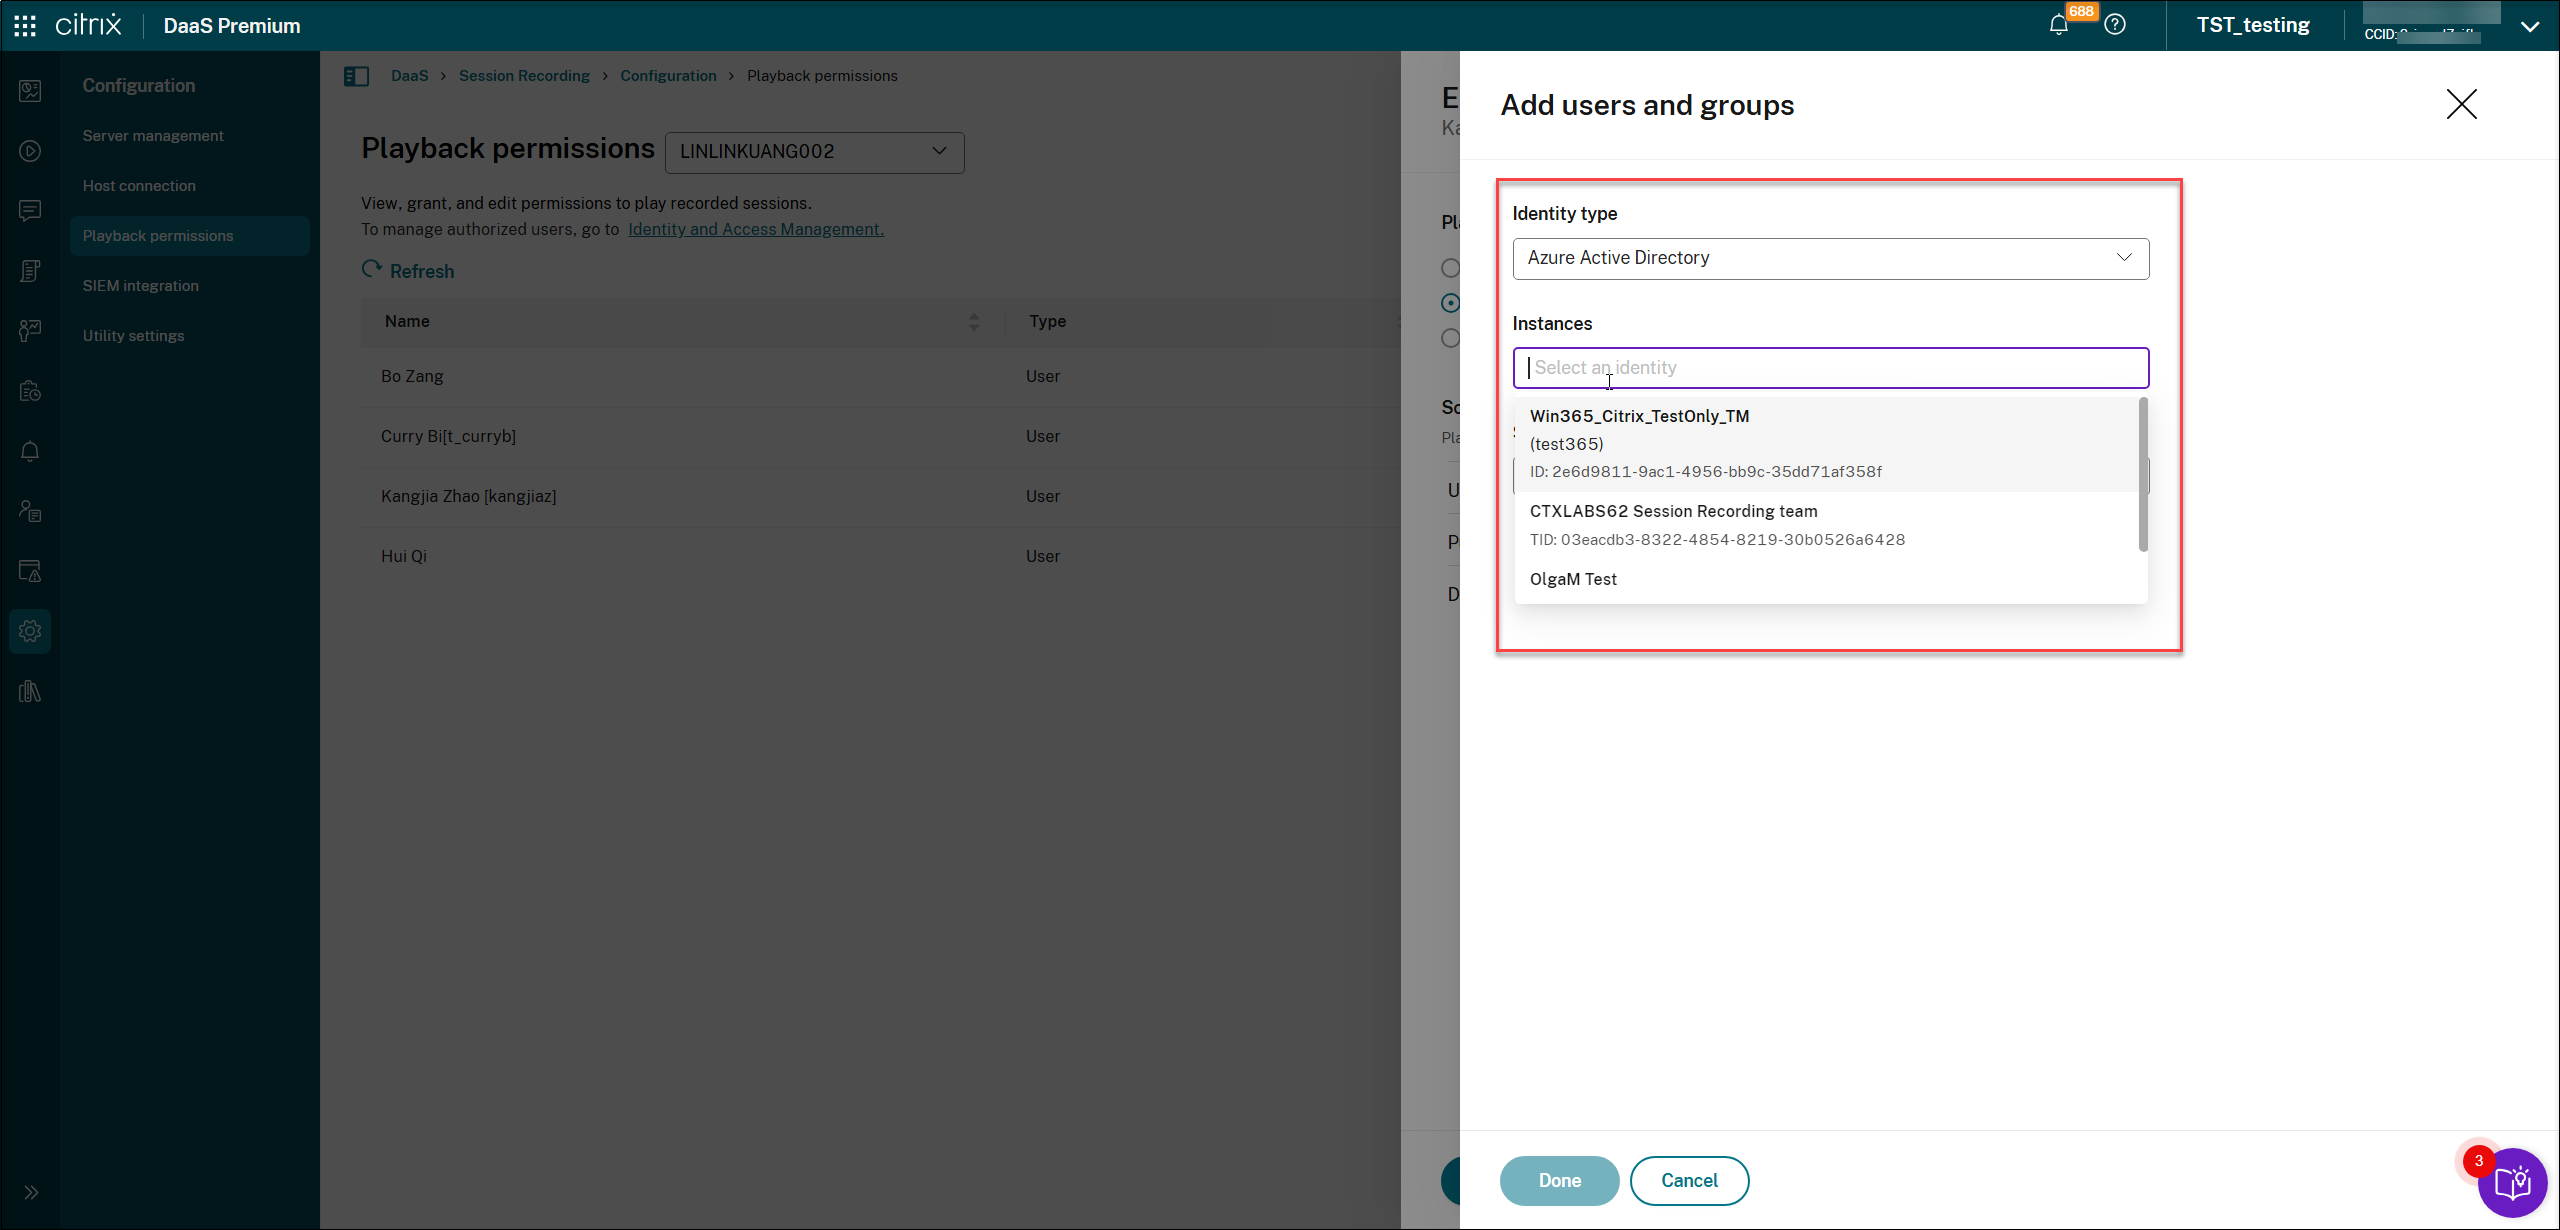
Task: Select the third radio option
Action: click(x=1450, y=338)
